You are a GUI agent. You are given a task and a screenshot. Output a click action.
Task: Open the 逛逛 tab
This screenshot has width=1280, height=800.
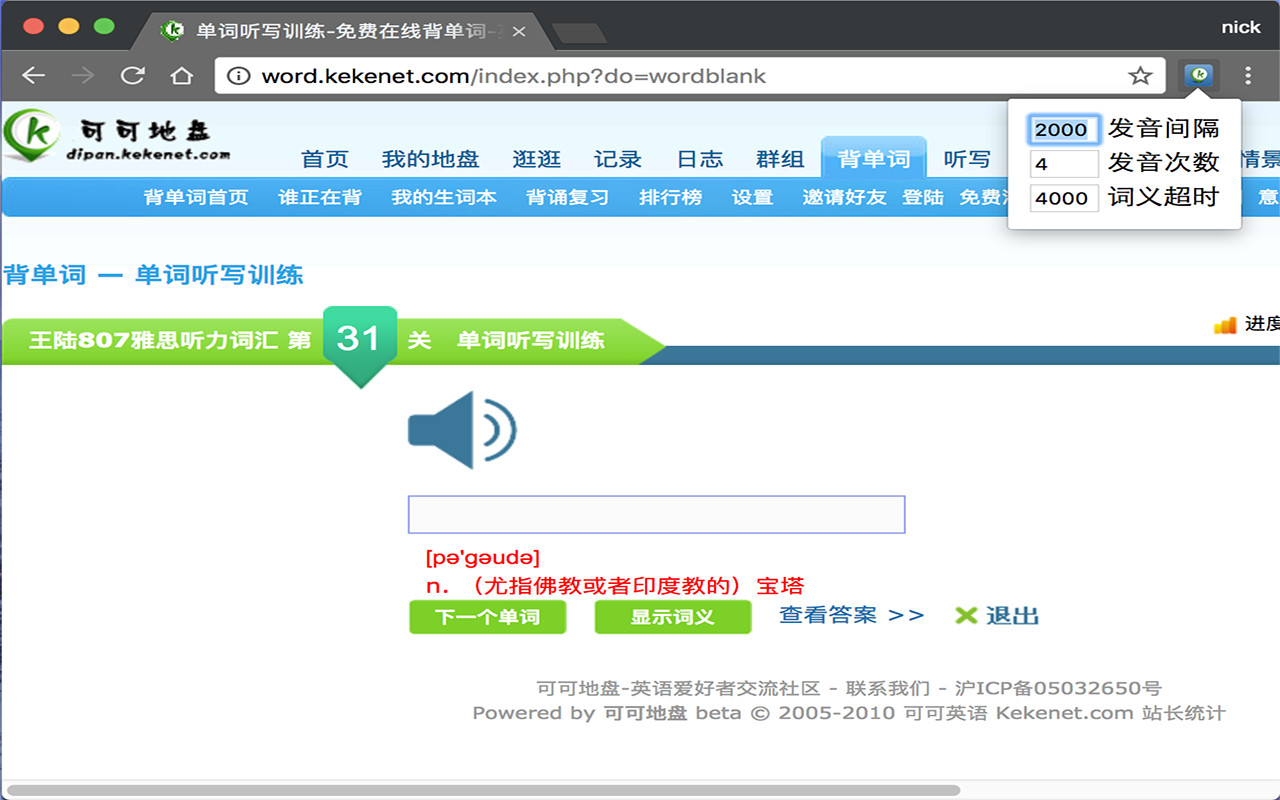[x=537, y=159]
